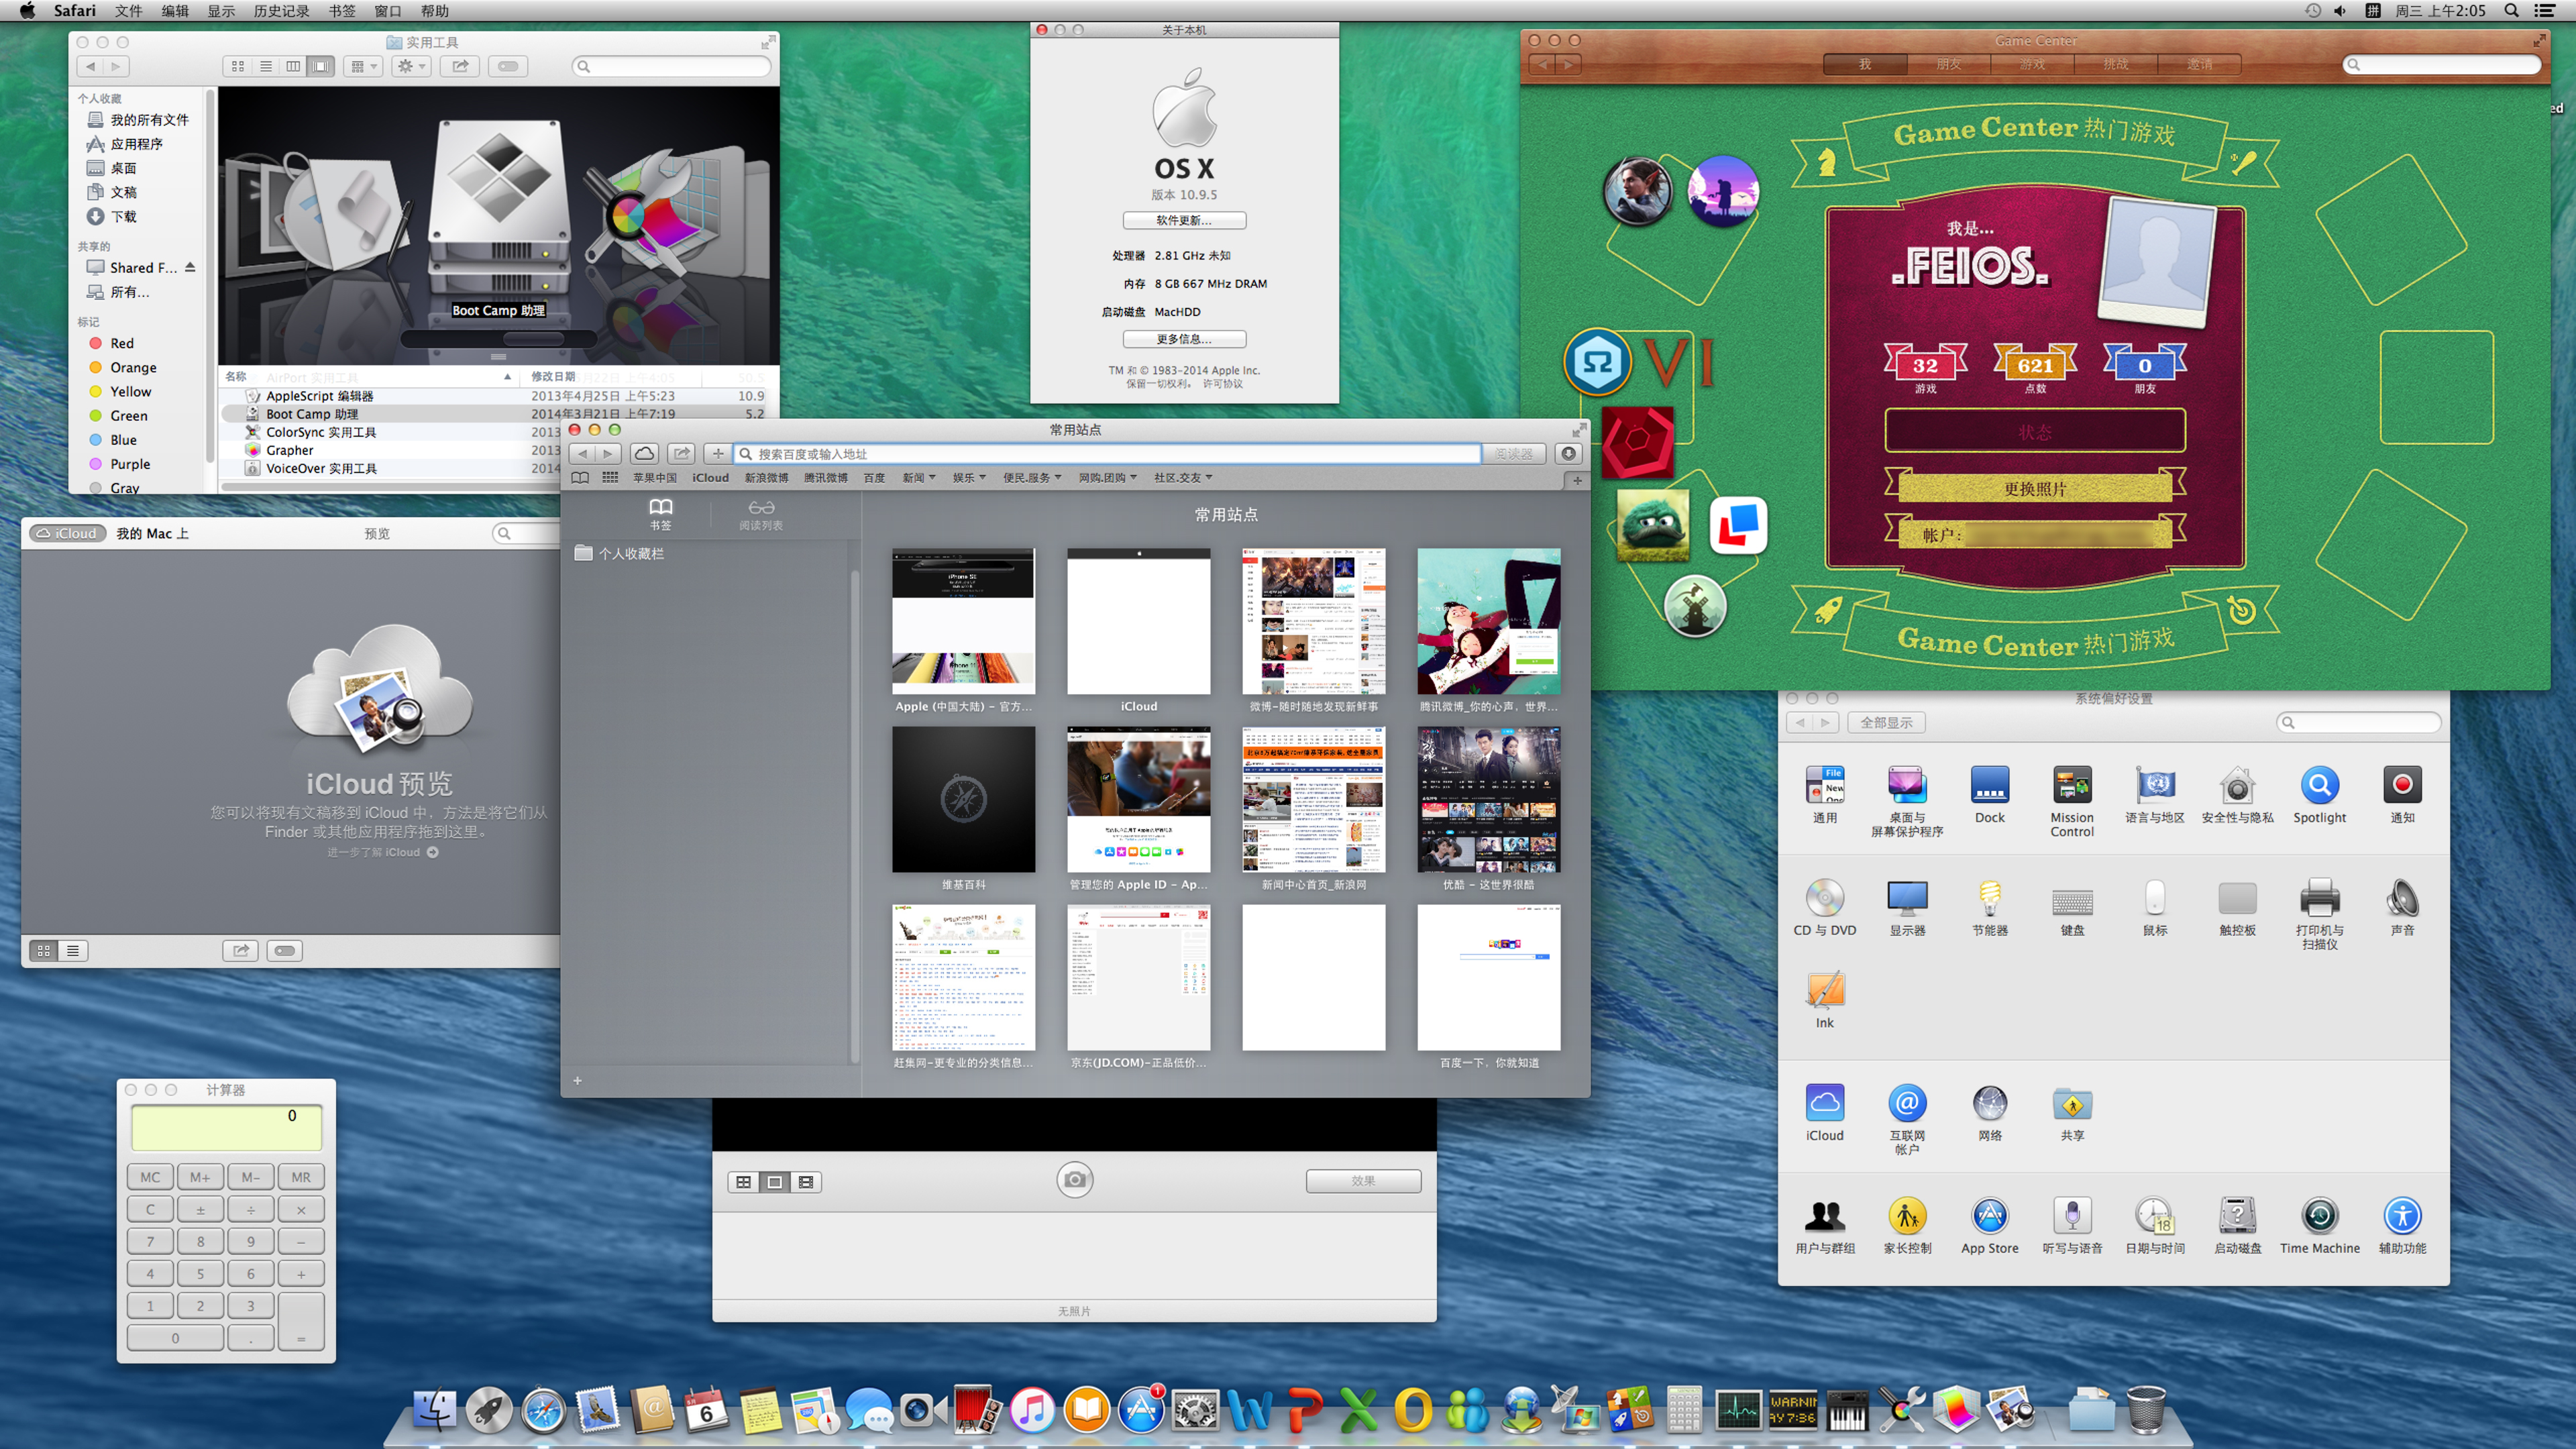Switch Finder to Cover Flow view
This screenshot has width=2576, height=1449.
(321, 67)
